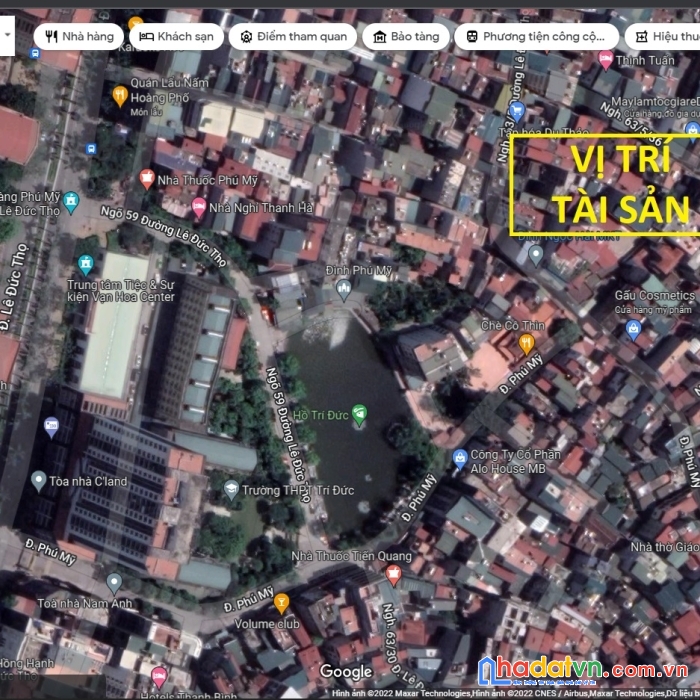Select the Bảo tàng museum chip
The height and width of the screenshot is (700, 700).
tap(406, 37)
